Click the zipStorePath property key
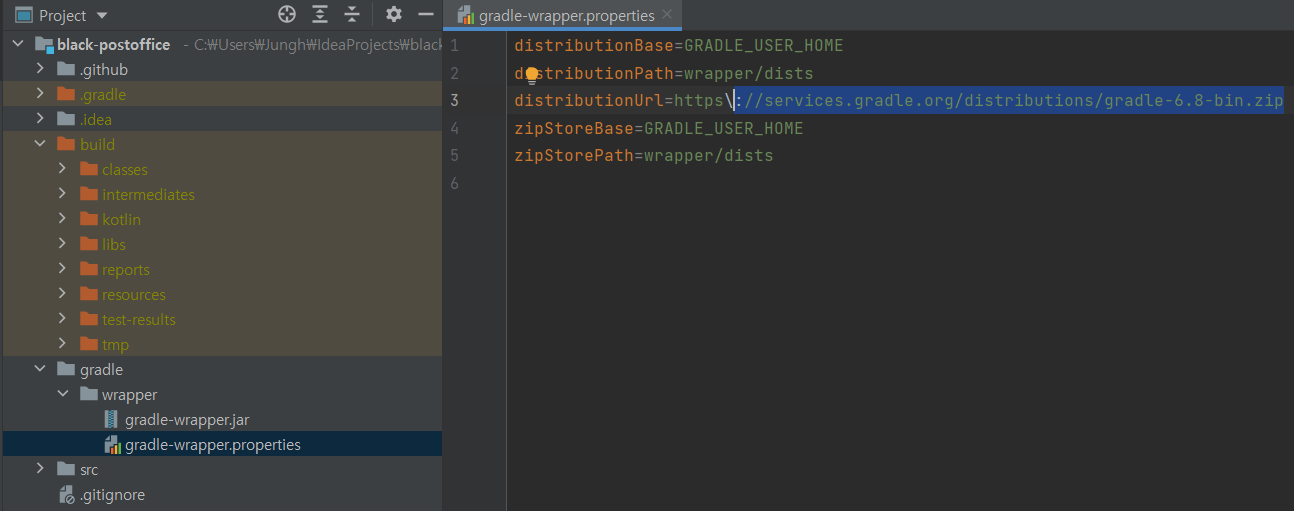The width and height of the screenshot is (1294, 511). tap(574, 156)
